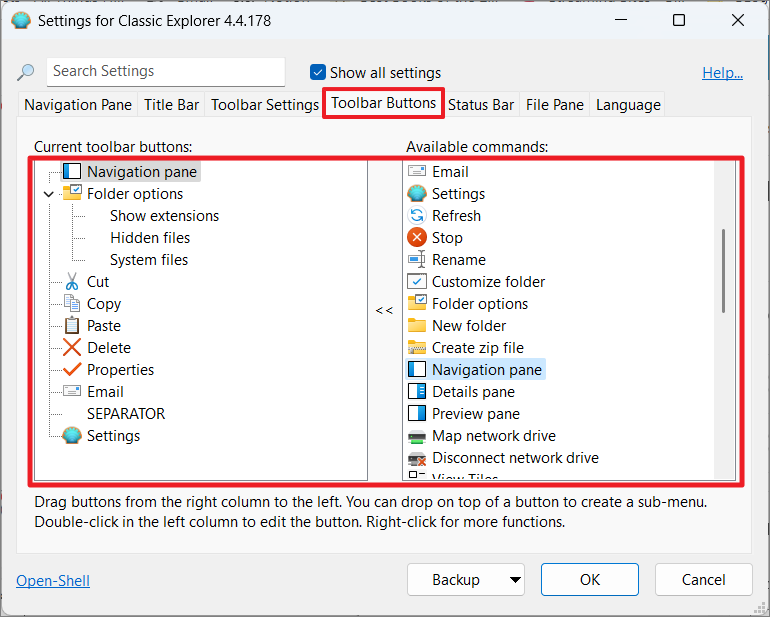770x617 pixels.
Task: Select Disconnect network drive text label
Action: 515,458
